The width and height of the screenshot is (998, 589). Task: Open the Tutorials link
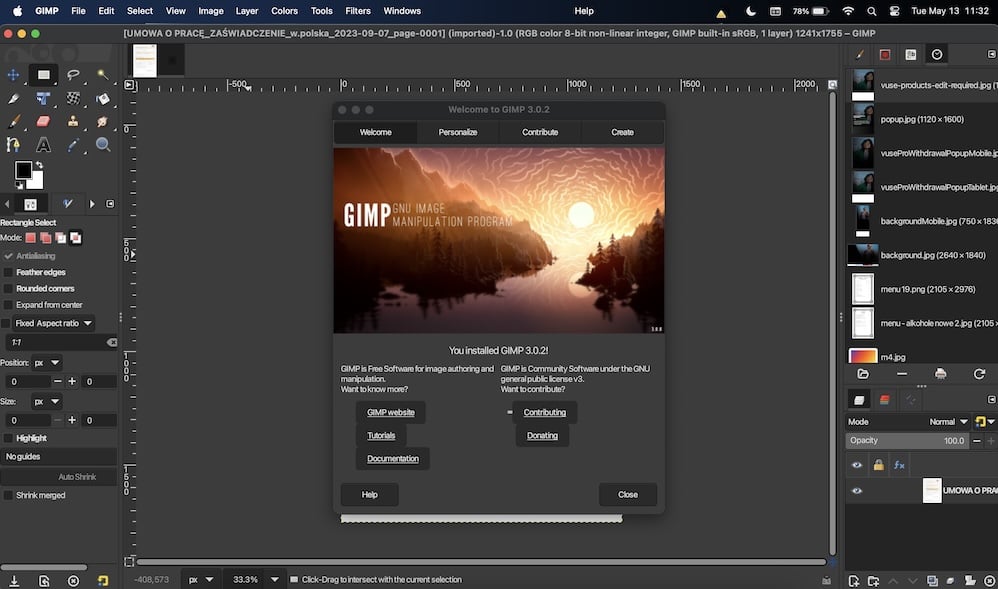(x=381, y=436)
